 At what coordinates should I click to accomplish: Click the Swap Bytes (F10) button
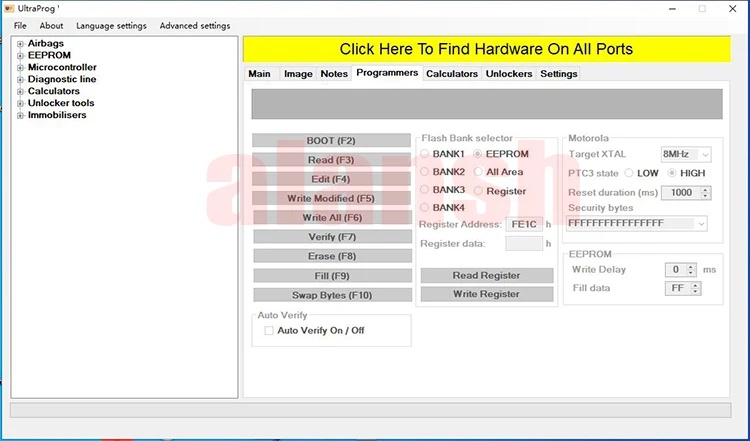pos(332,295)
